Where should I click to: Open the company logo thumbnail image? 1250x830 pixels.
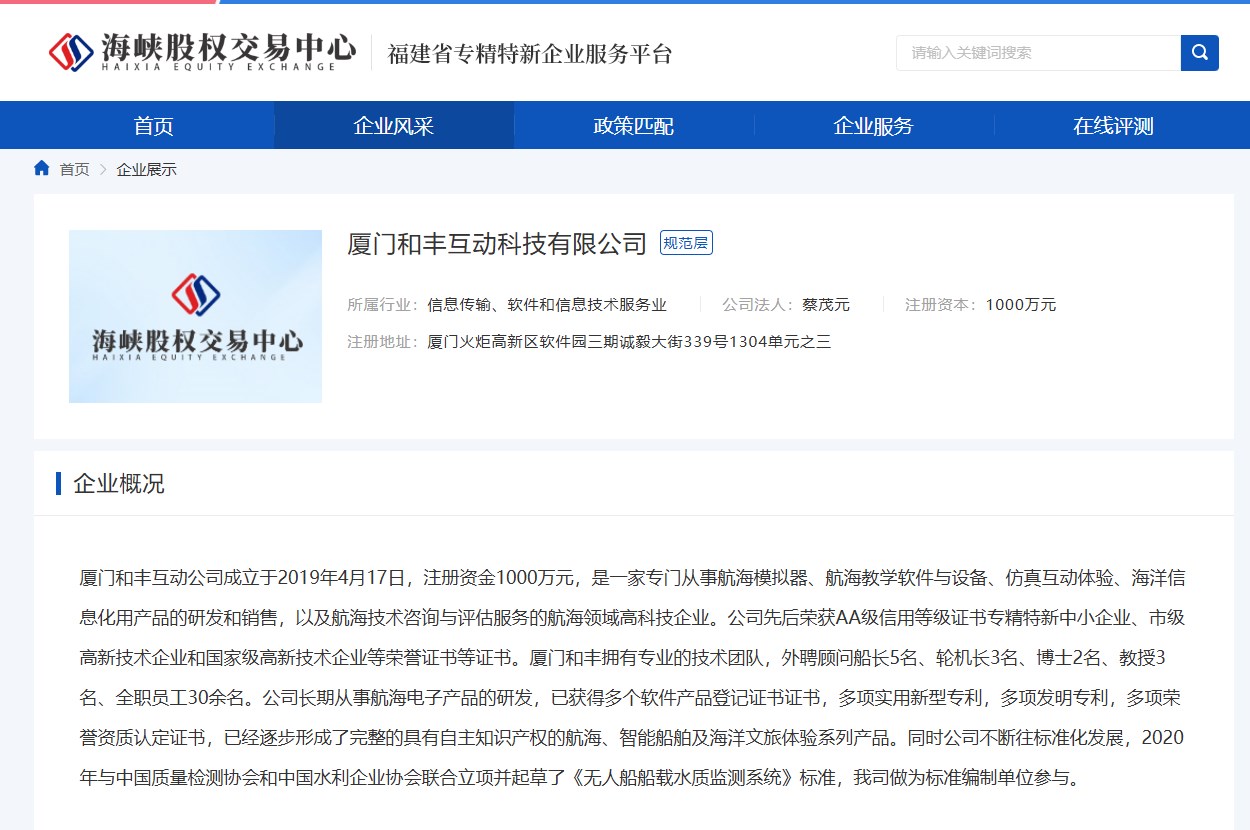point(195,316)
